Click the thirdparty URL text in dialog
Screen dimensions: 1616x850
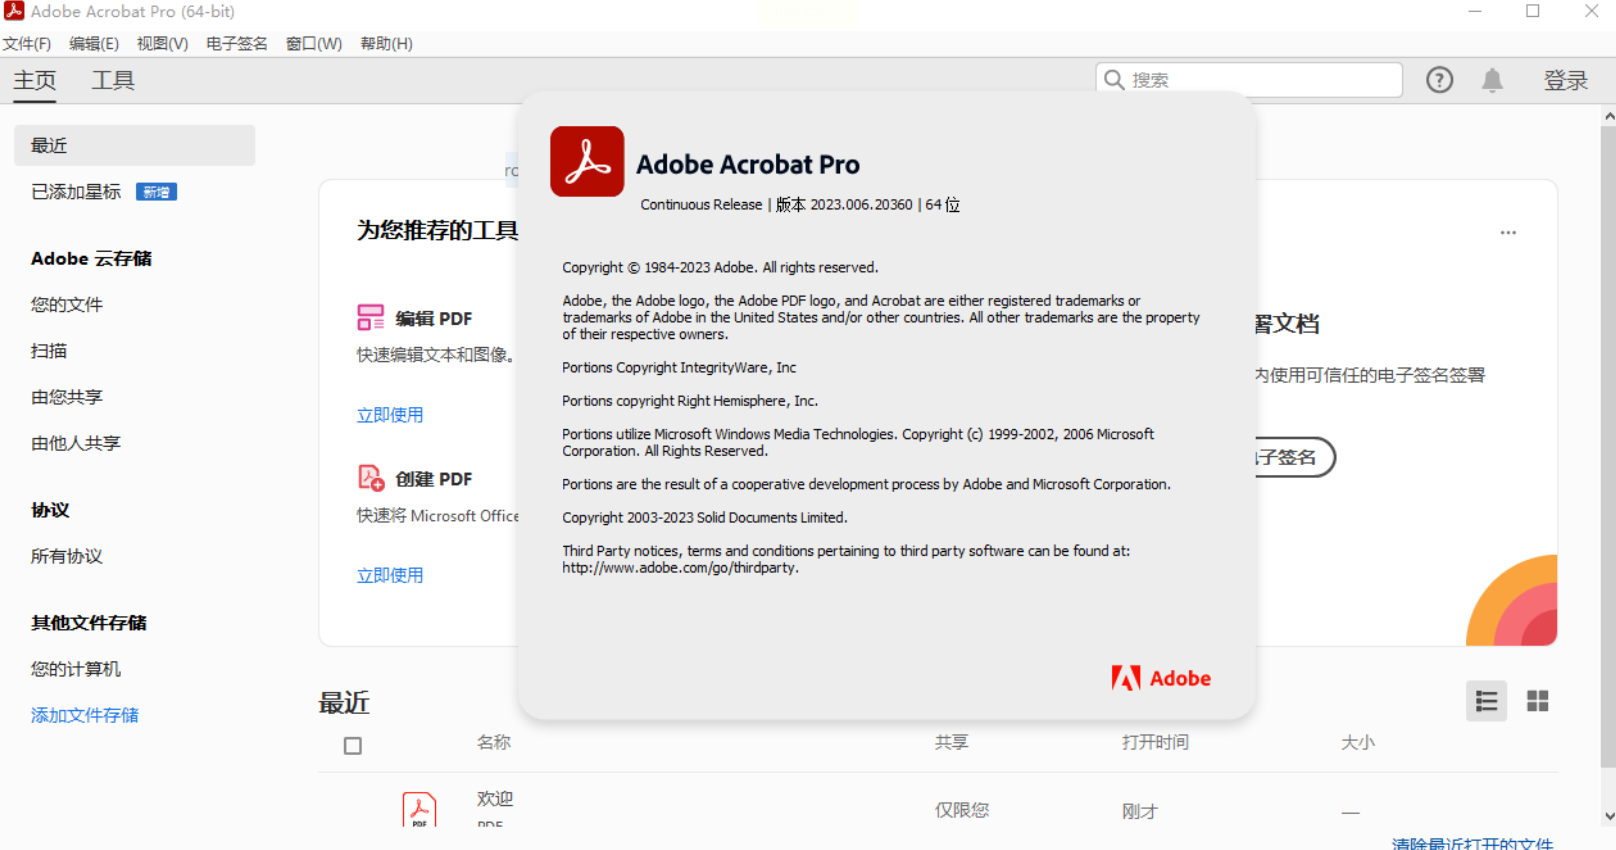(x=680, y=568)
